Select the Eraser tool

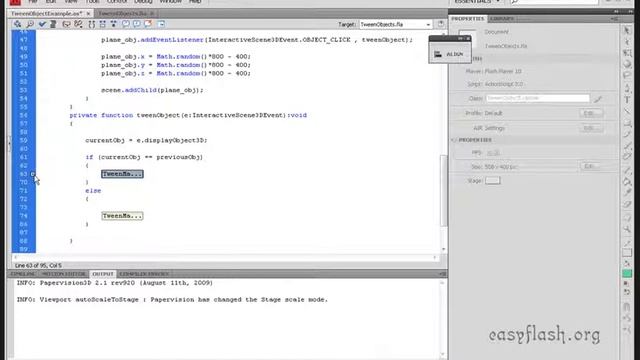point(627,204)
